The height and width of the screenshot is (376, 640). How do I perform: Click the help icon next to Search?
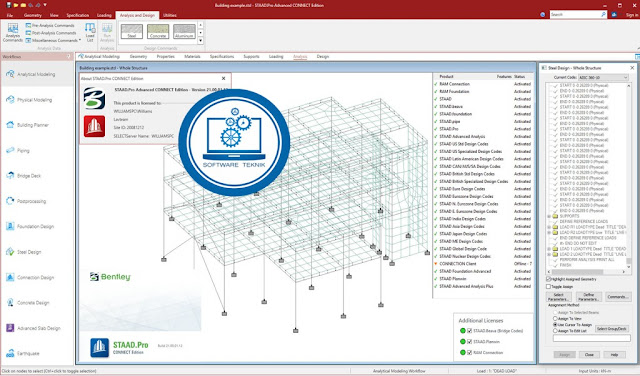coord(542,14)
